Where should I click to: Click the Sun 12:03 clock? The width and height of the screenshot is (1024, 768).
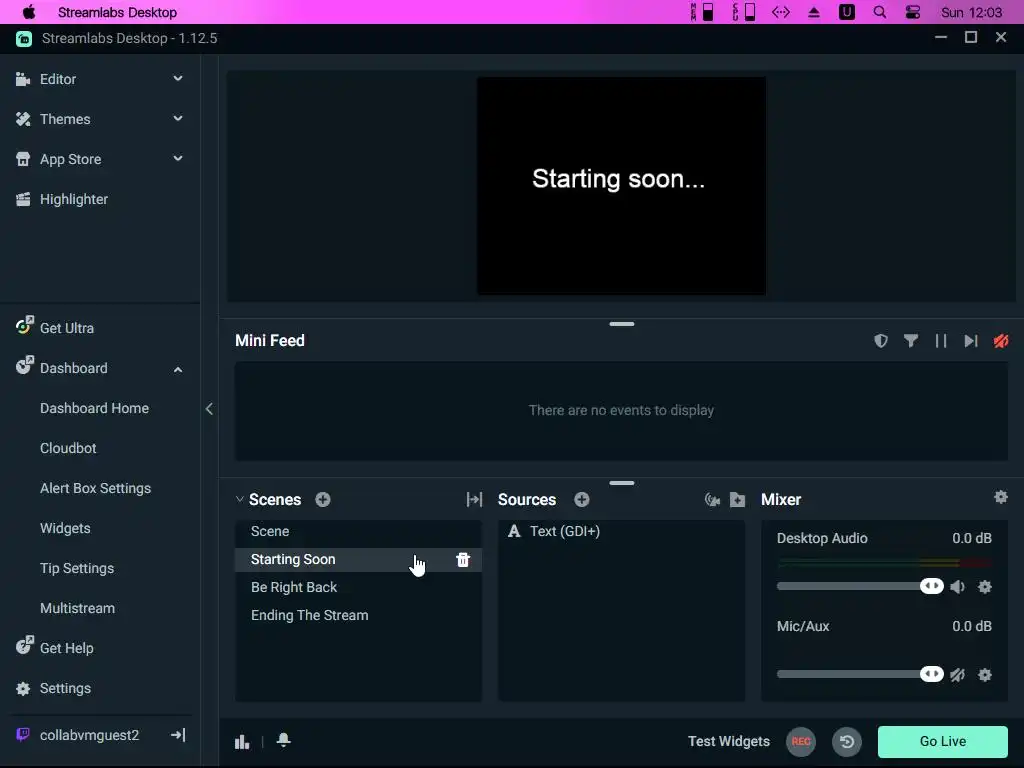(x=971, y=12)
